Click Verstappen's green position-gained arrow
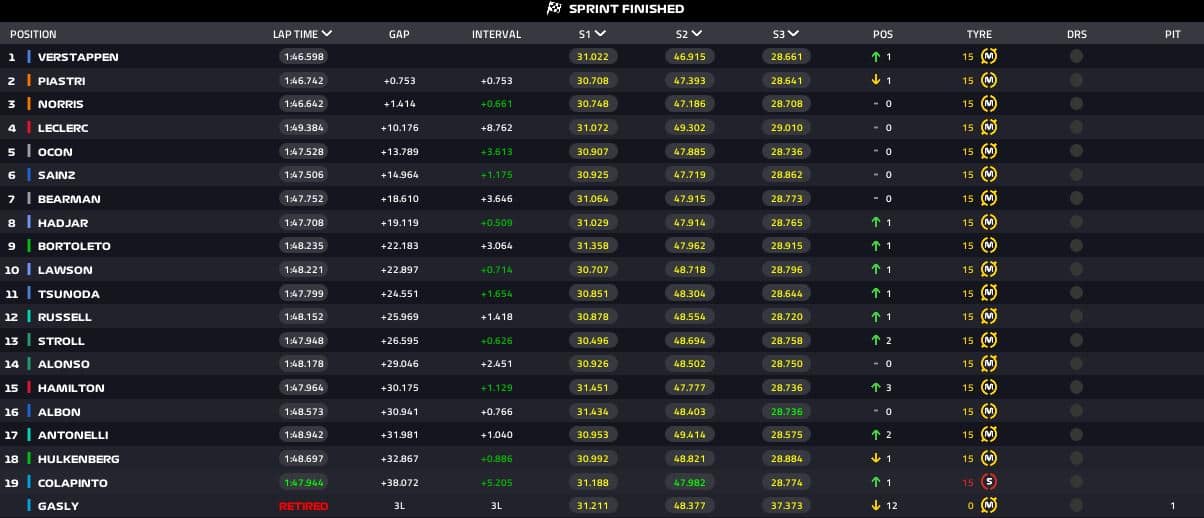The height and width of the screenshot is (518, 1204). coord(876,57)
